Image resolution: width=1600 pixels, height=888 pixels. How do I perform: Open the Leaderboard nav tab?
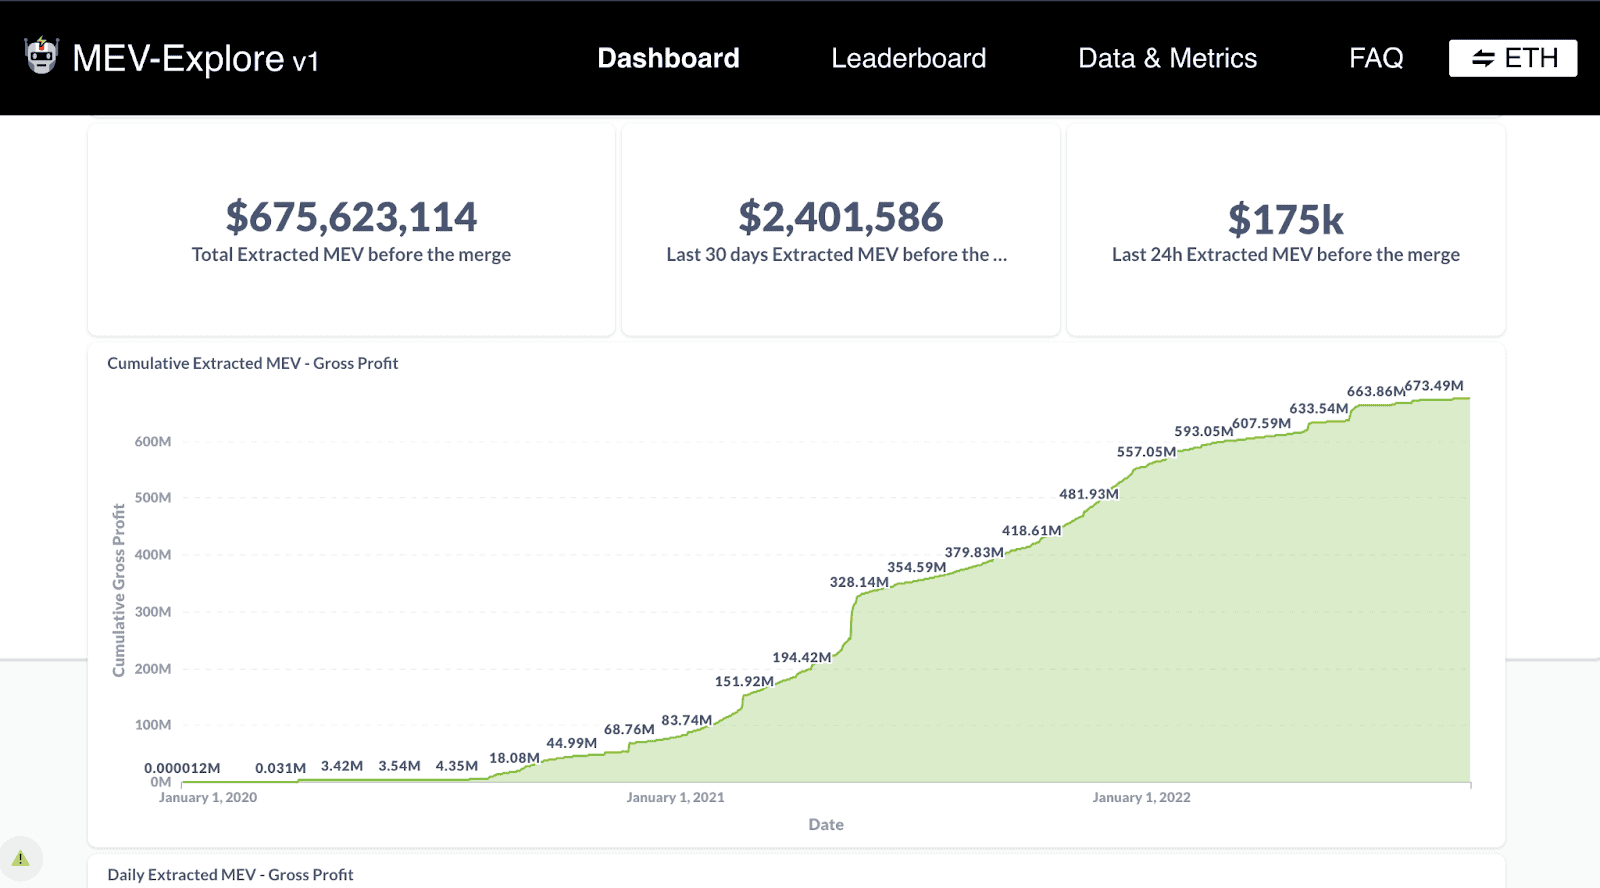pyautogui.click(x=908, y=58)
